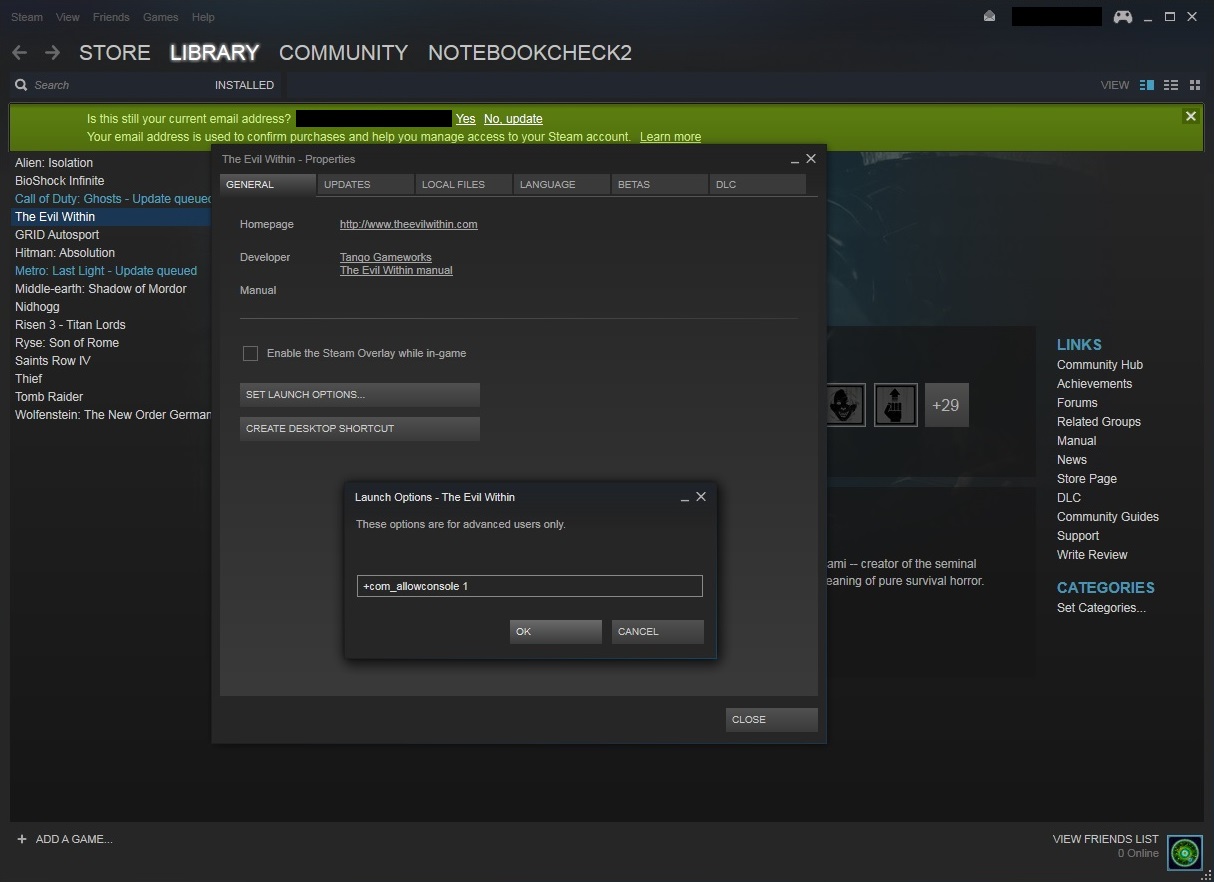This screenshot has width=1214, height=882.
Task: Open the Friends menu
Action: [111, 17]
